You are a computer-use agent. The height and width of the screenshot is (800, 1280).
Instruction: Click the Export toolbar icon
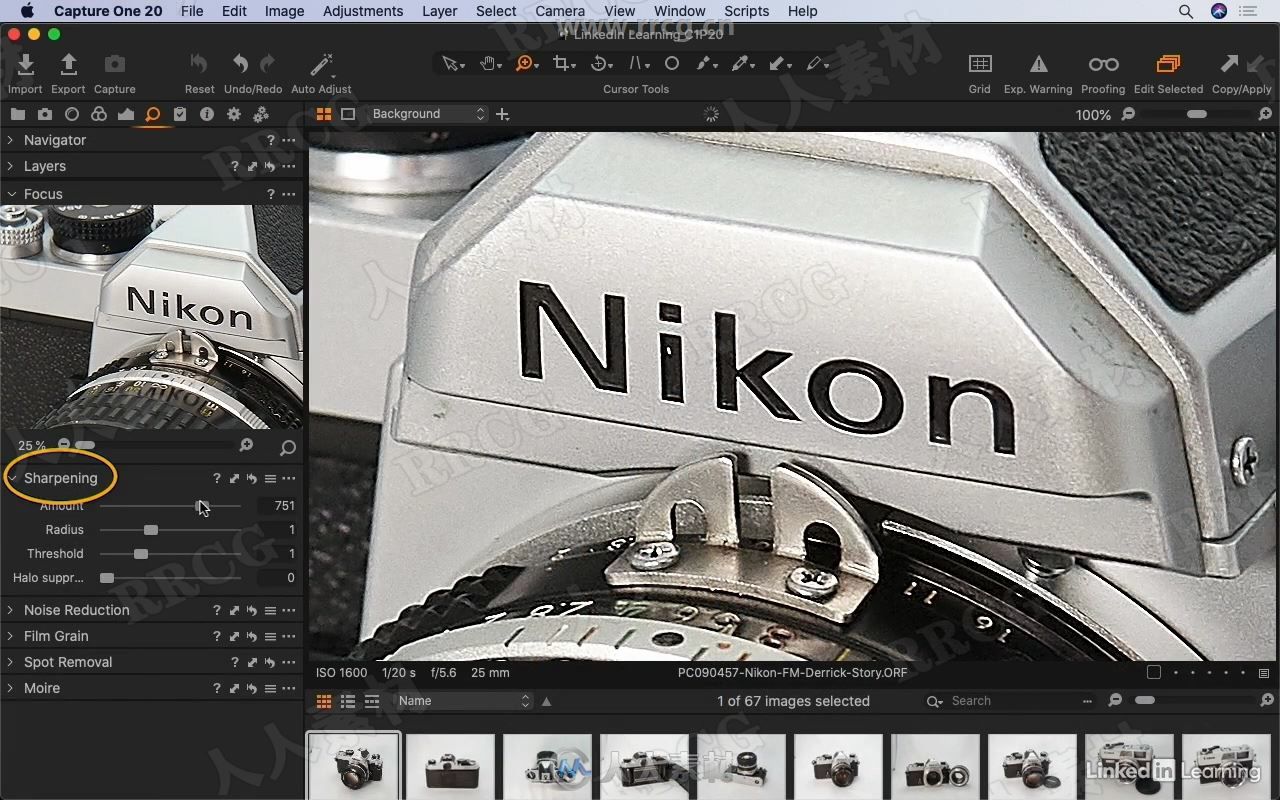(68, 65)
